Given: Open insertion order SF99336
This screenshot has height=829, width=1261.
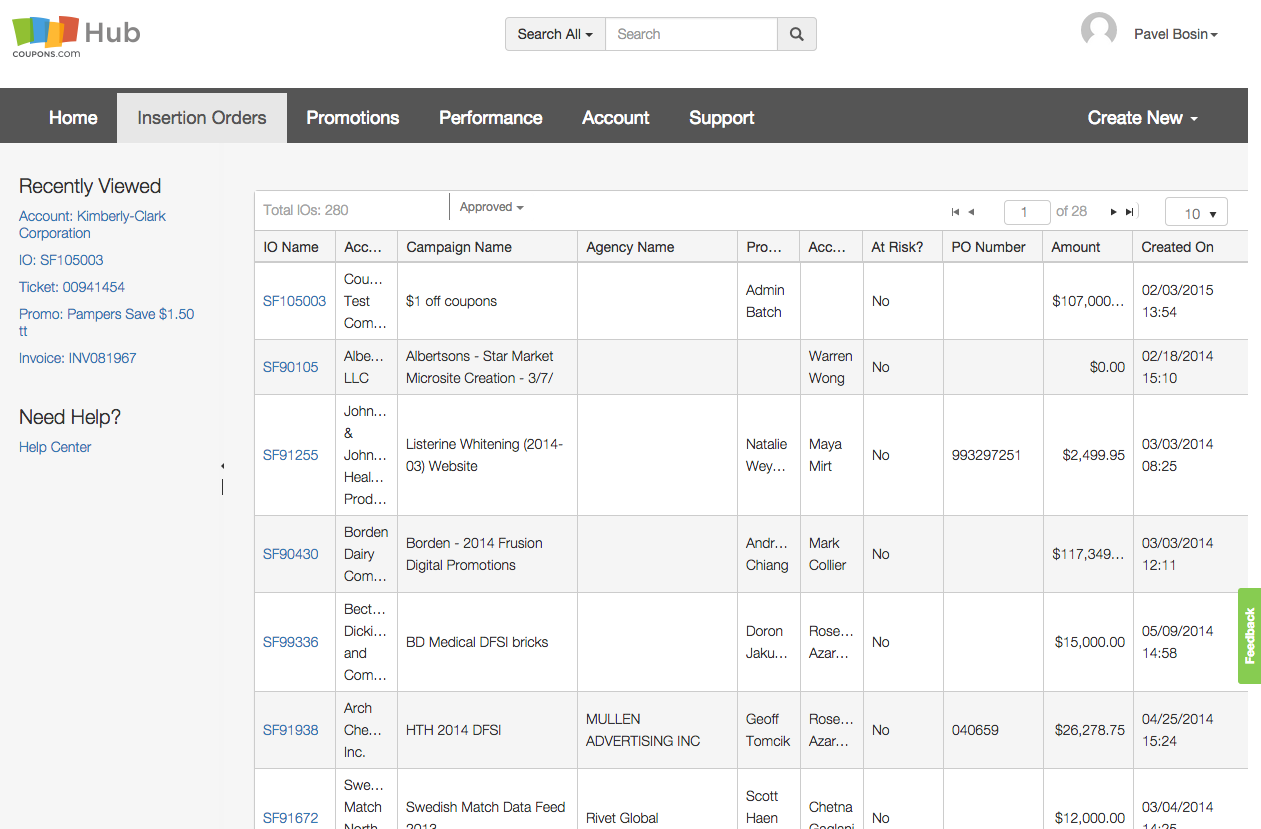Looking at the screenshot, I should click(290, 642).
